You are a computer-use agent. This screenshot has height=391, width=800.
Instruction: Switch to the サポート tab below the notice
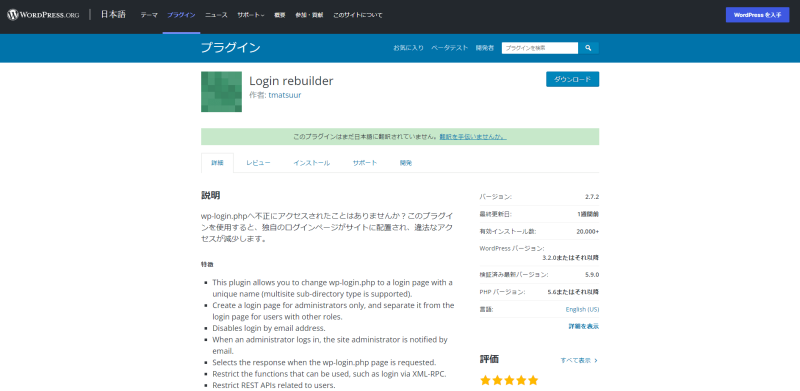365,163
